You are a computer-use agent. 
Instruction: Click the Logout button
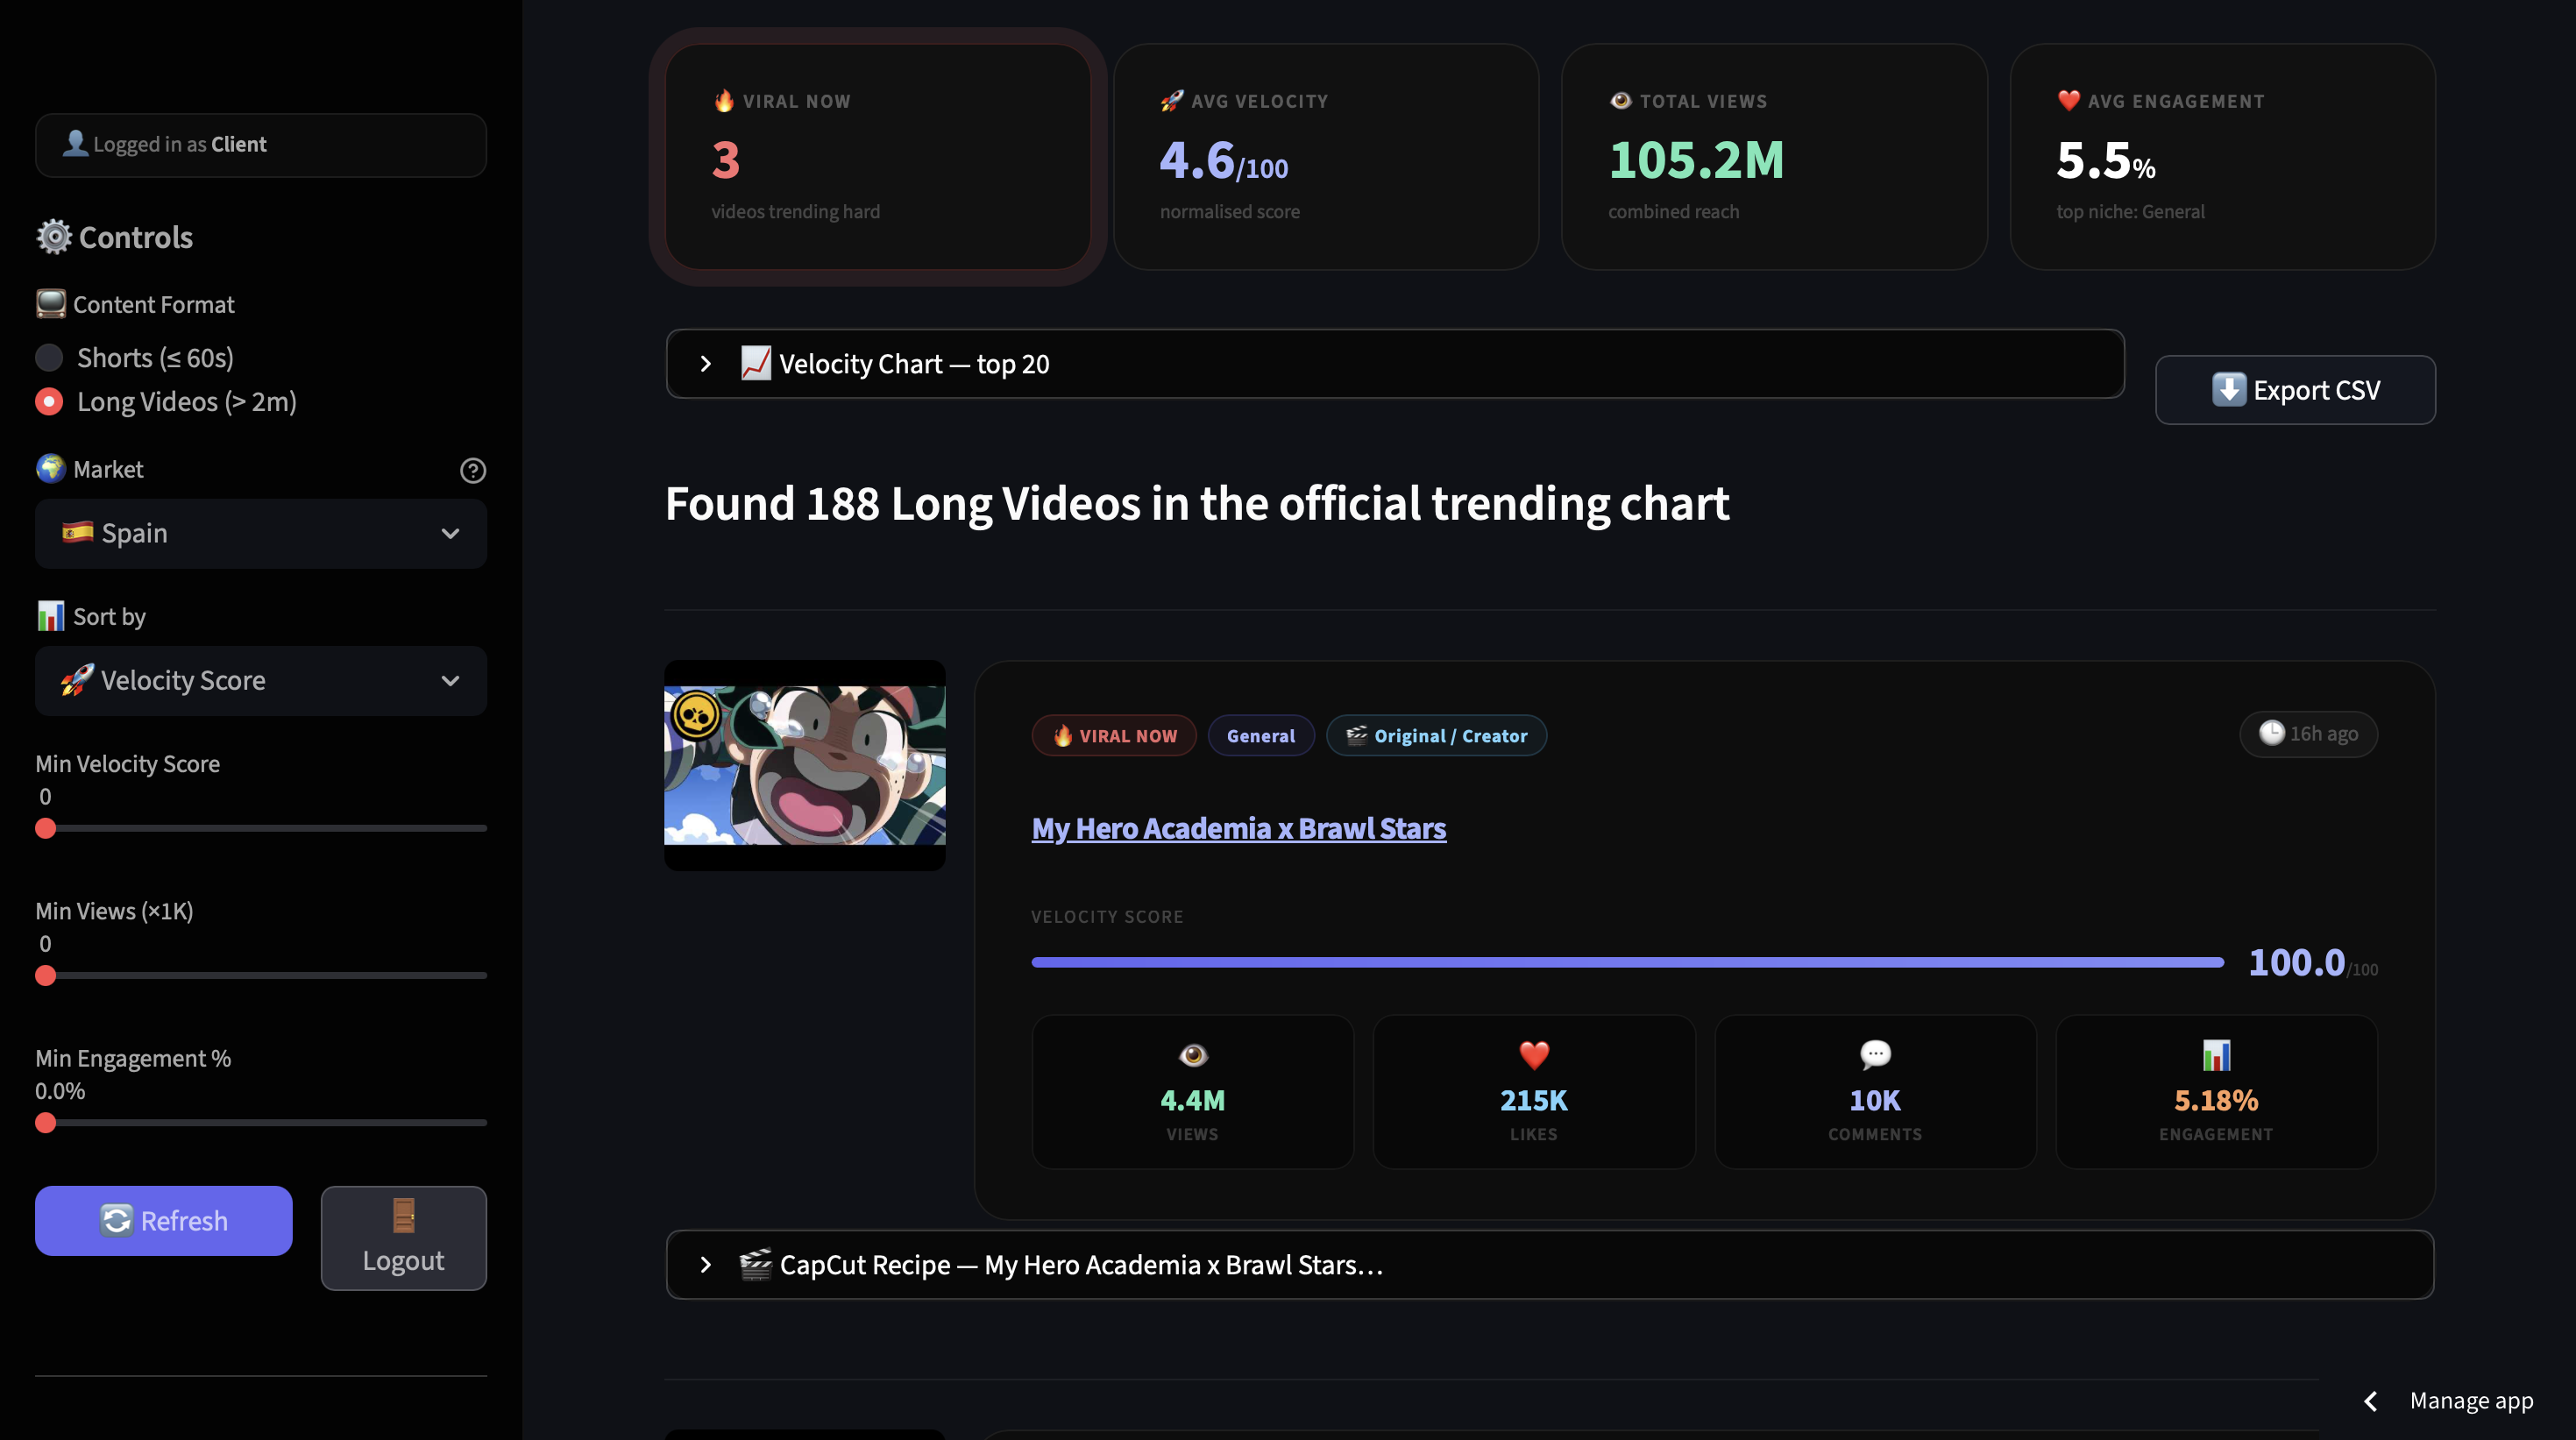(x=403, y=1237)
